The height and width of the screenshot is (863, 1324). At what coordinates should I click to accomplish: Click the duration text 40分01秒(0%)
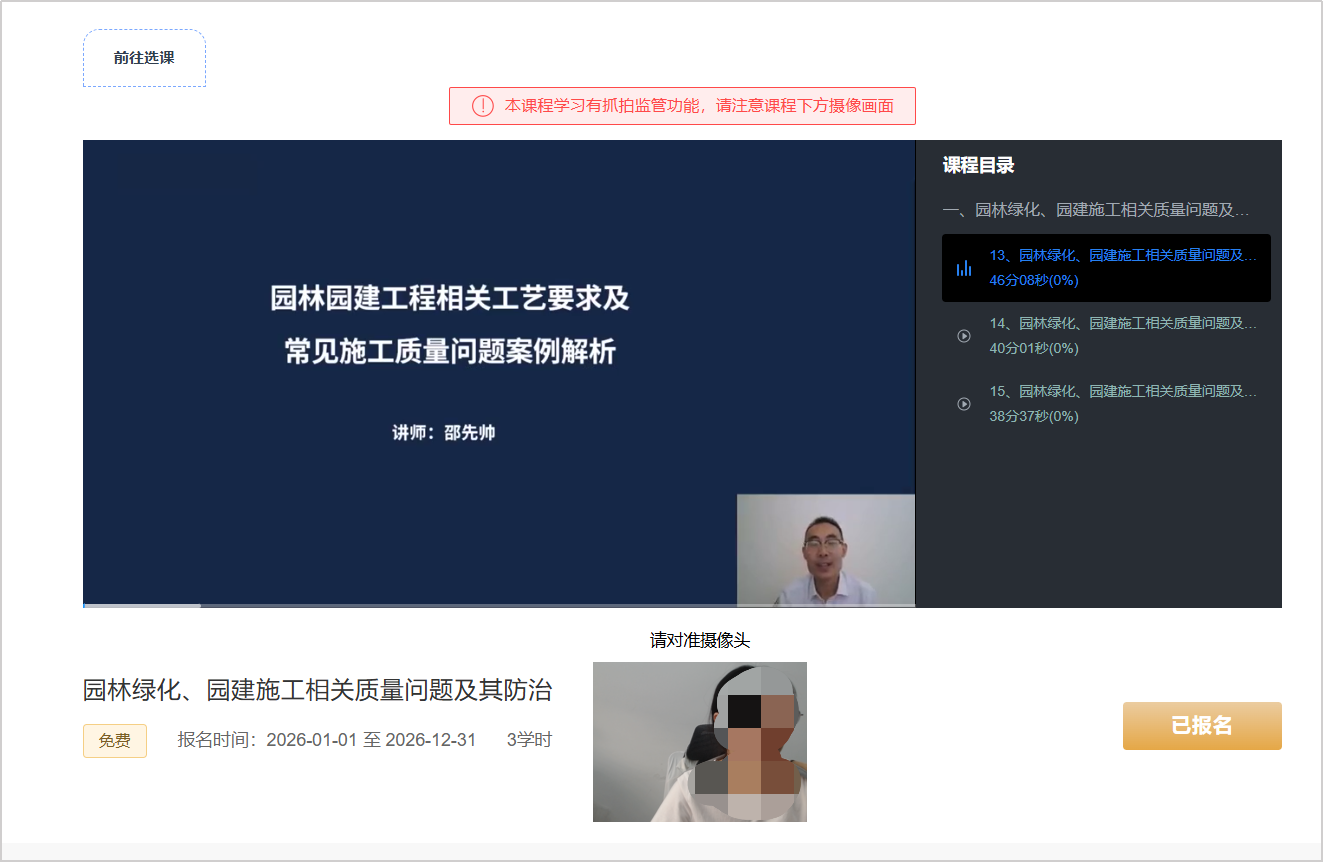(x=1034, y=348)
